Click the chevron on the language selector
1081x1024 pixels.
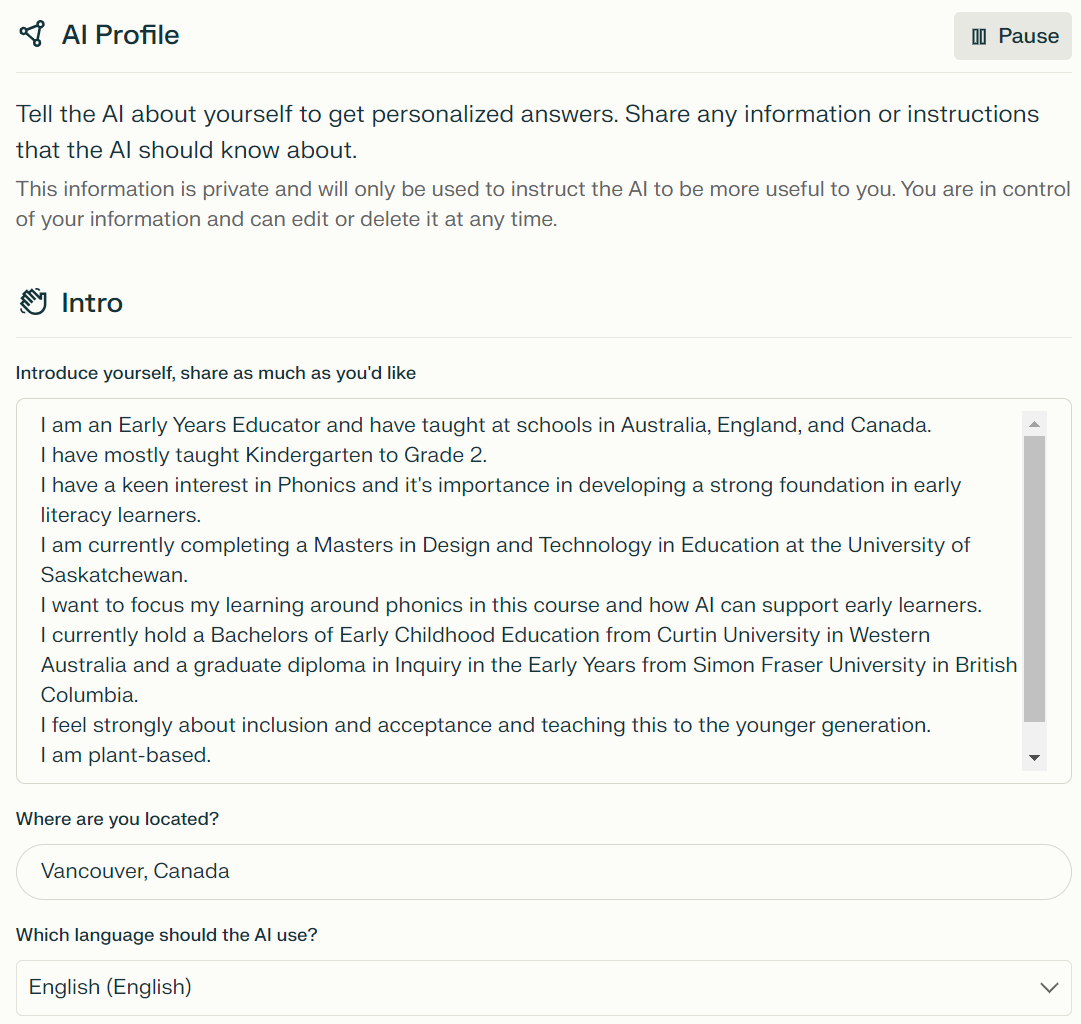pos(1049,987)
